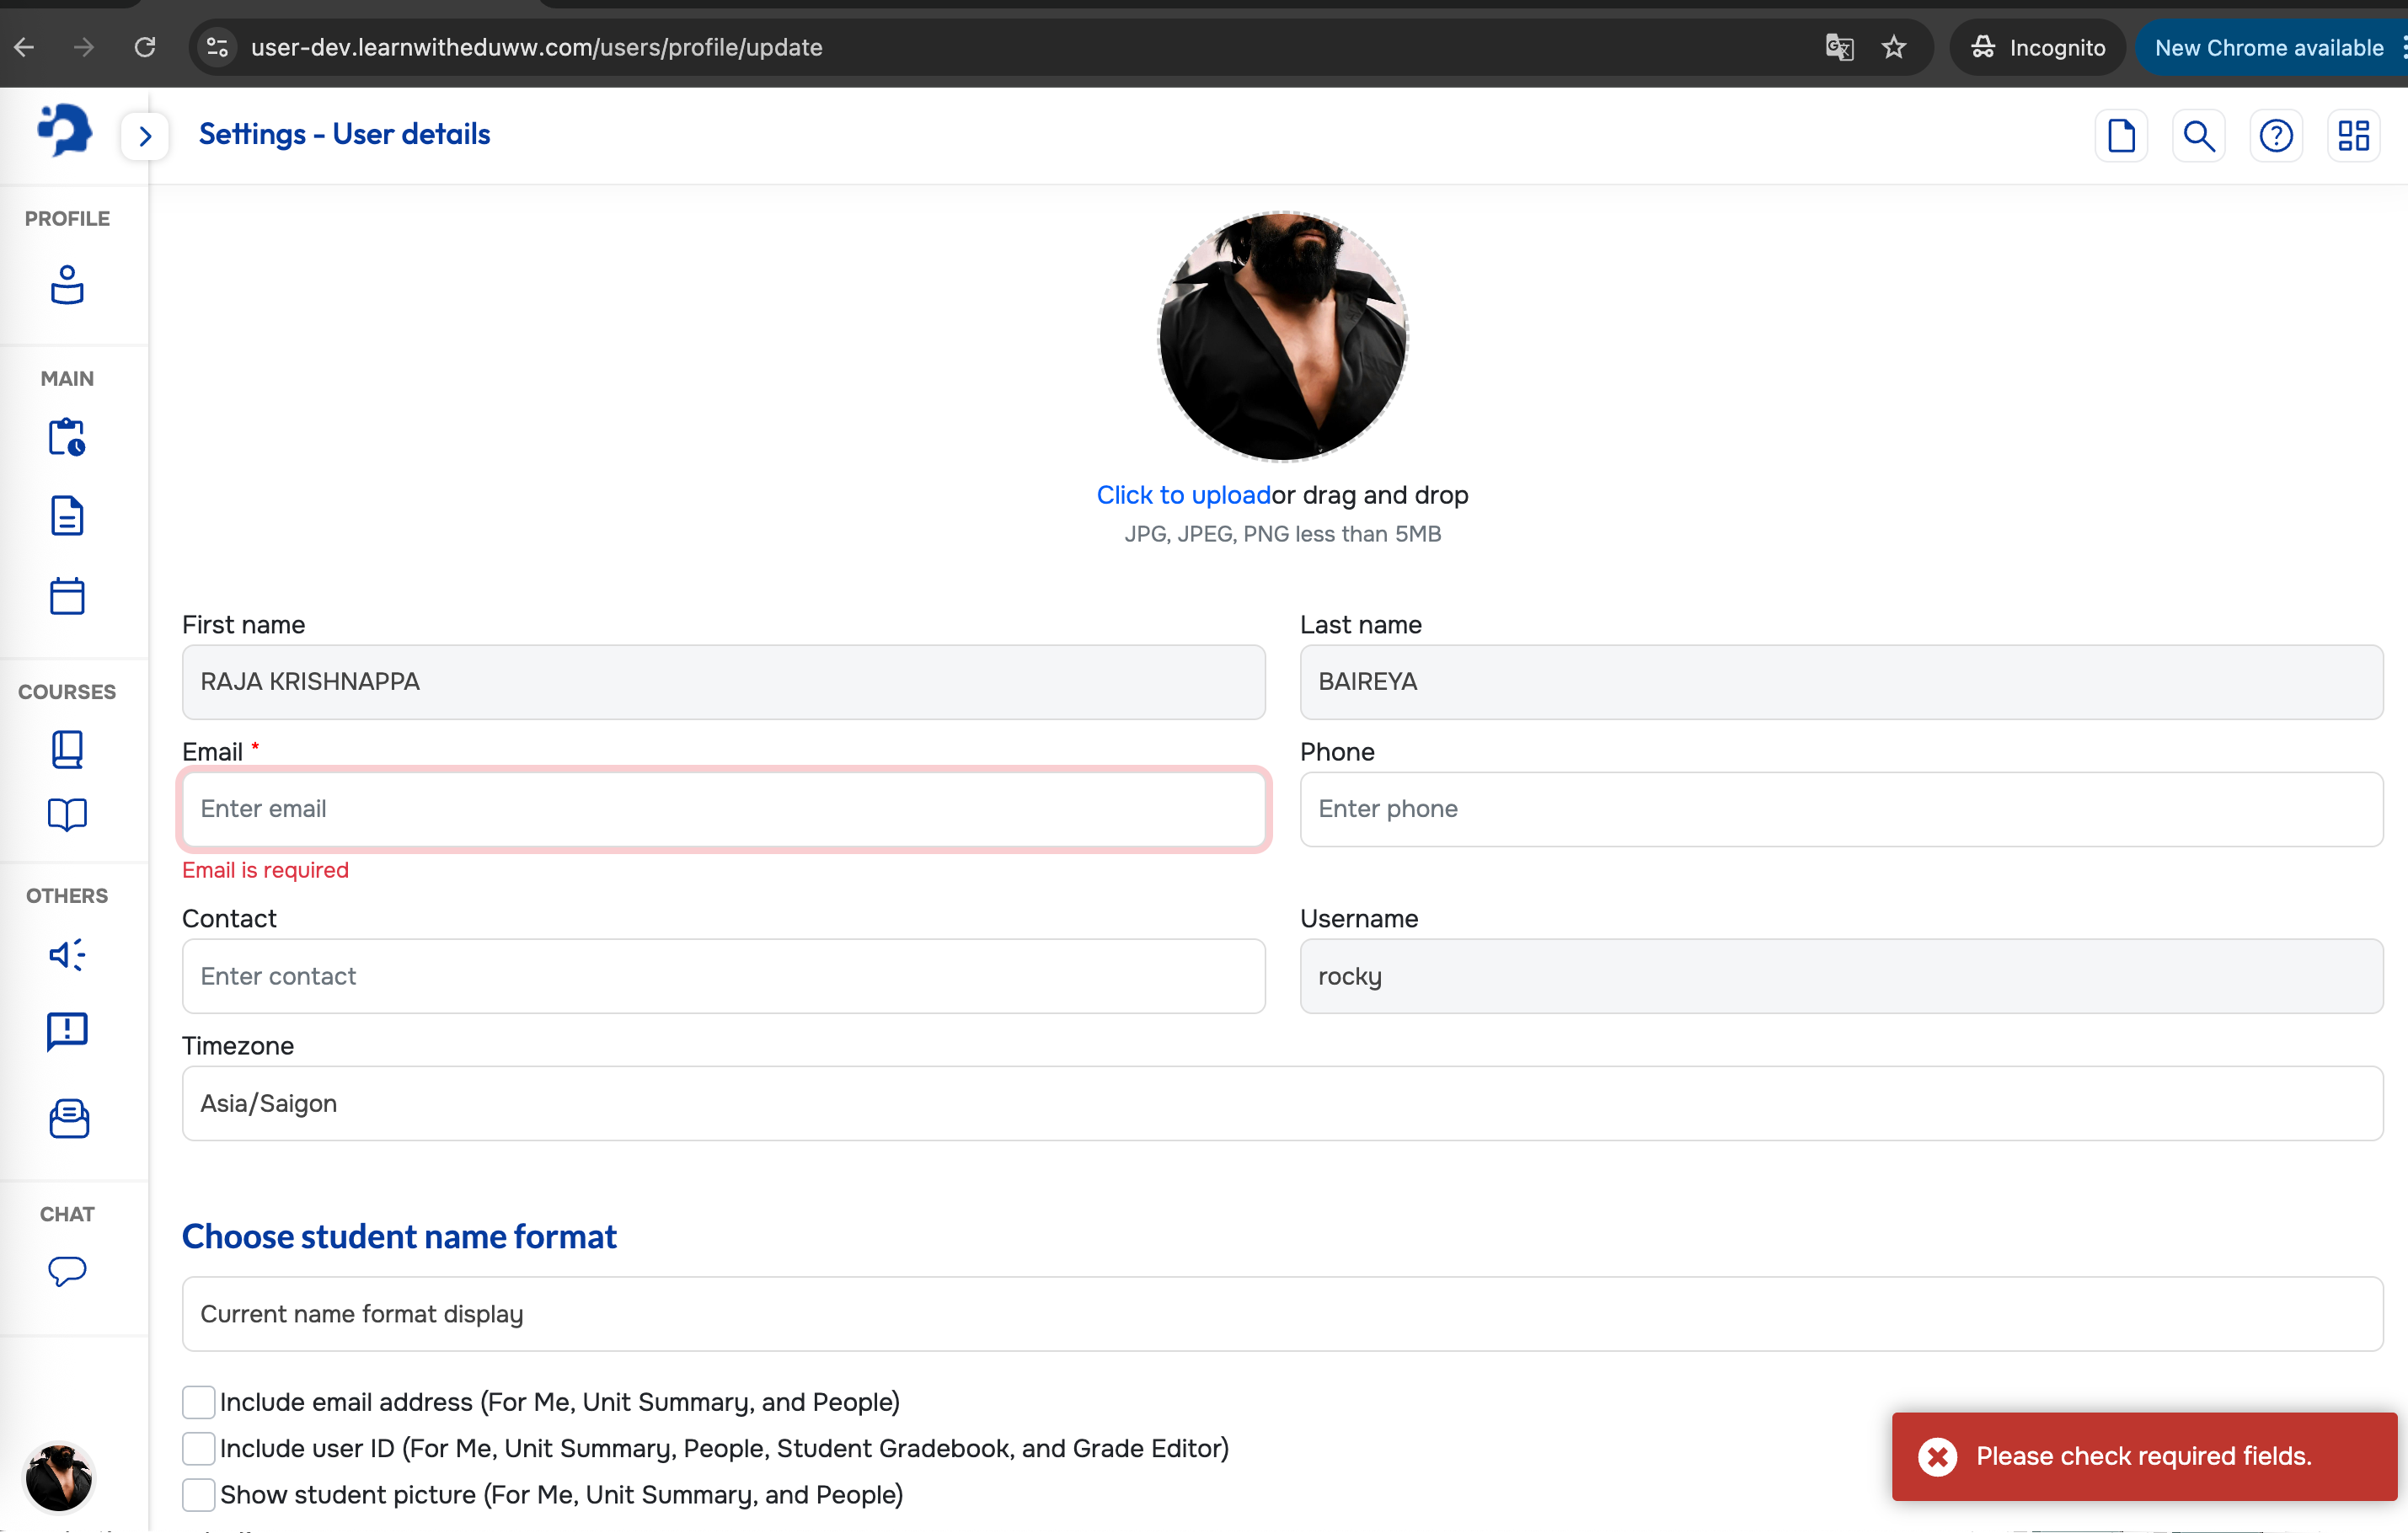Image resolution: width=2408 pixels, height=1533 pixels.
Task: Click the profile picture thumbnail in sidebar bottom
Action: [59, 1477]
